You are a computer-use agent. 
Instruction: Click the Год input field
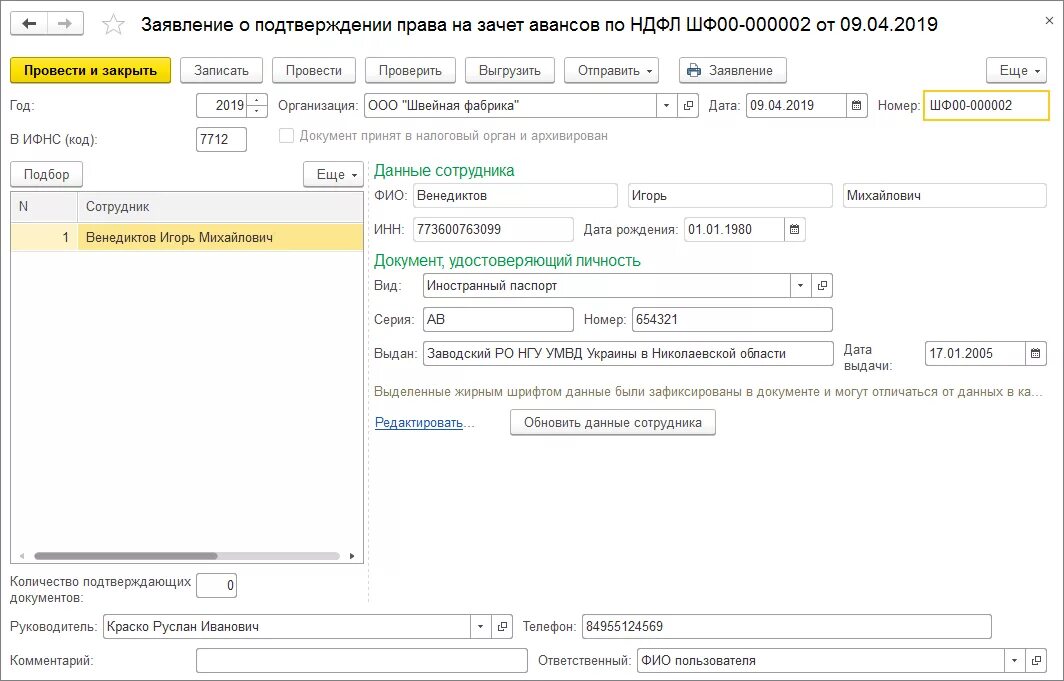222,105
